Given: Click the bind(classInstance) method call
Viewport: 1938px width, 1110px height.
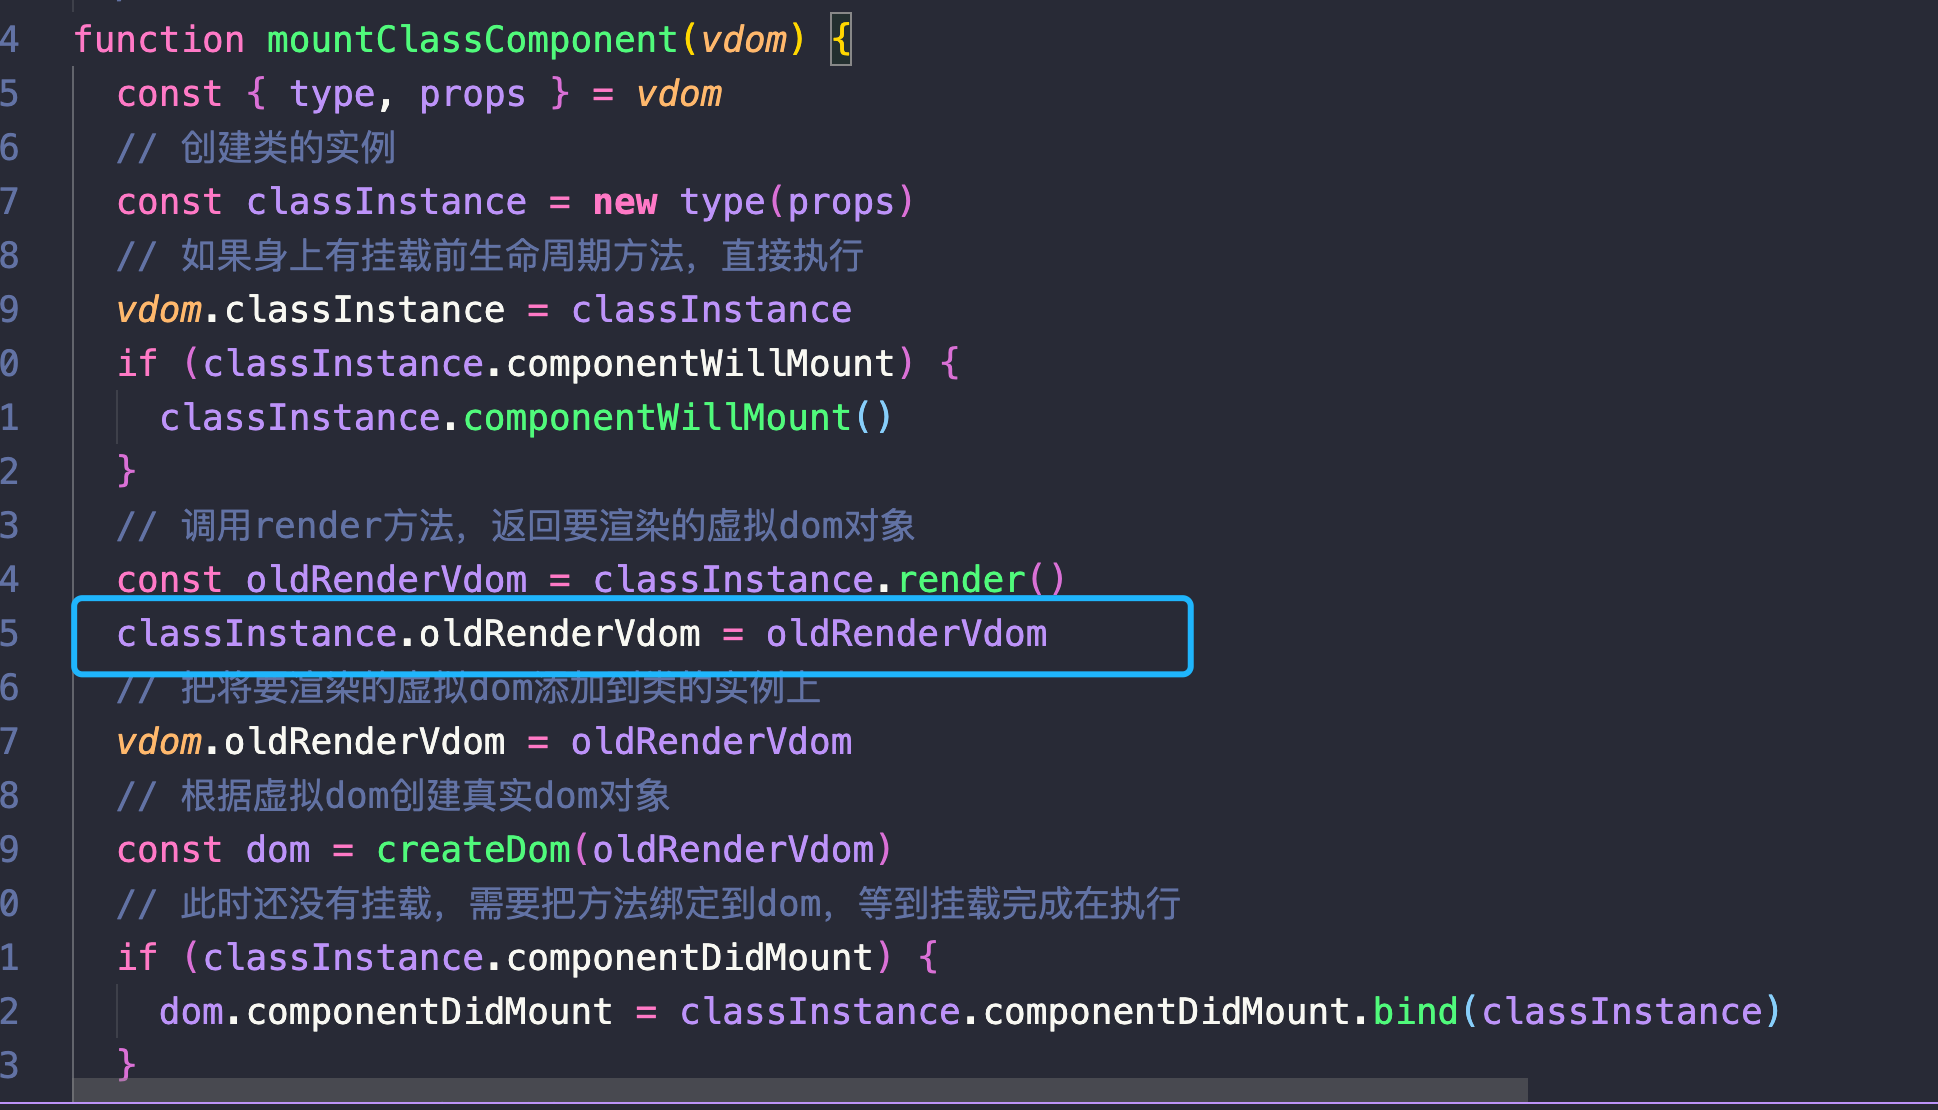Looking at the screenshot, I should coord(1576,1012).
